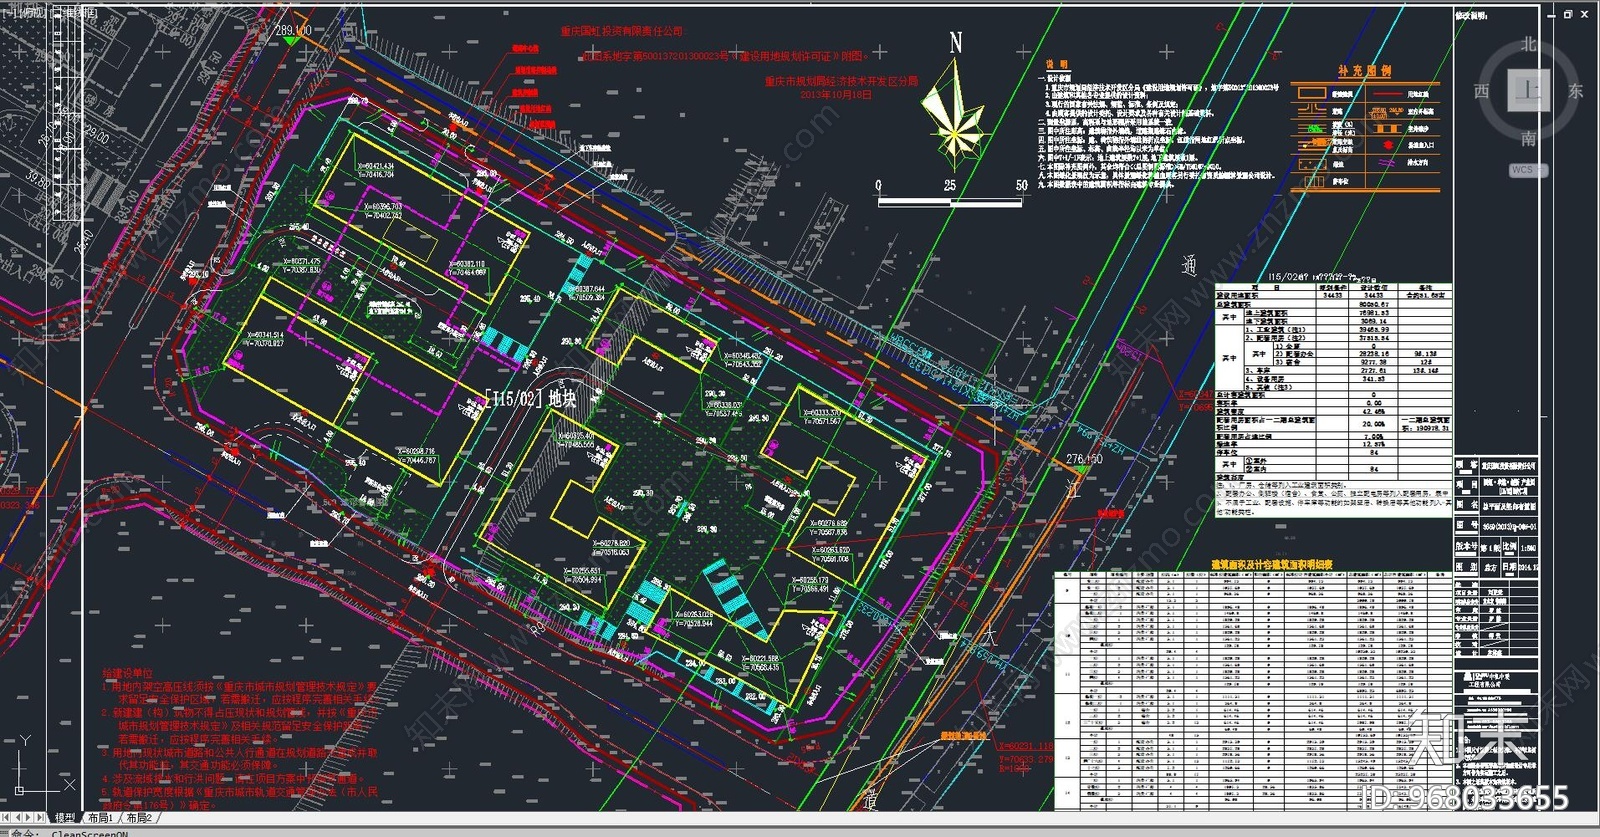The height and width of the screenshot is (837, 1600).
Task: Switch to the 模型 tab
Action: pos(65,818)
